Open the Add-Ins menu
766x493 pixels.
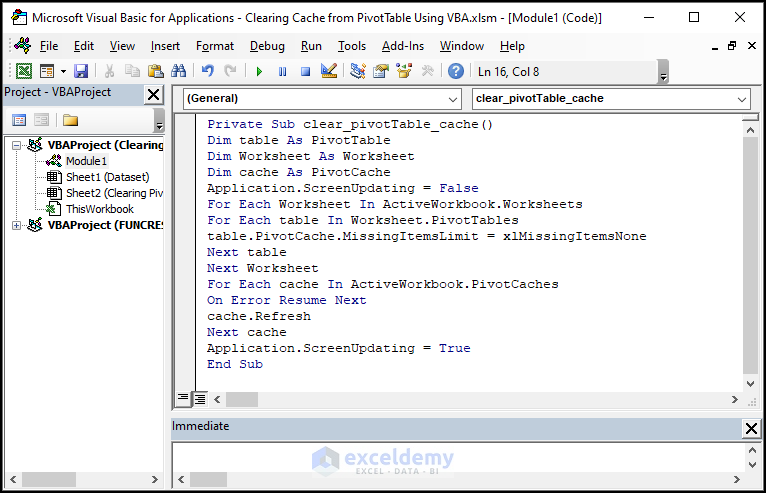coord(403,46)
